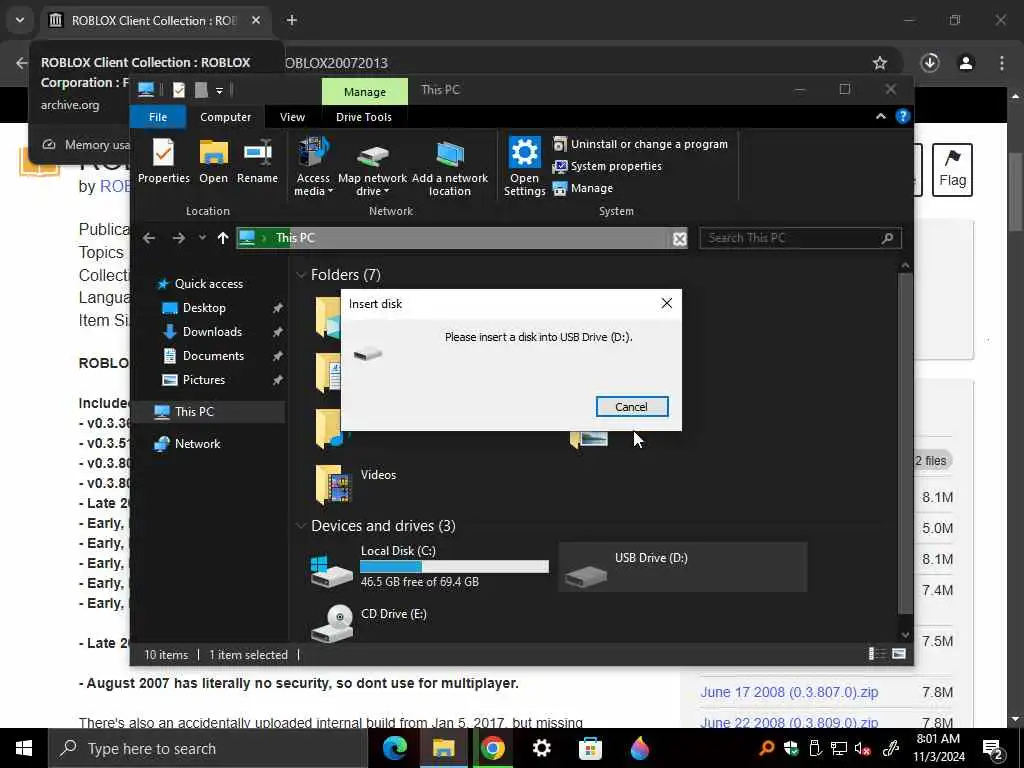
Task: Open the Settings gear on the taskbar
Action: click(541, 748)
